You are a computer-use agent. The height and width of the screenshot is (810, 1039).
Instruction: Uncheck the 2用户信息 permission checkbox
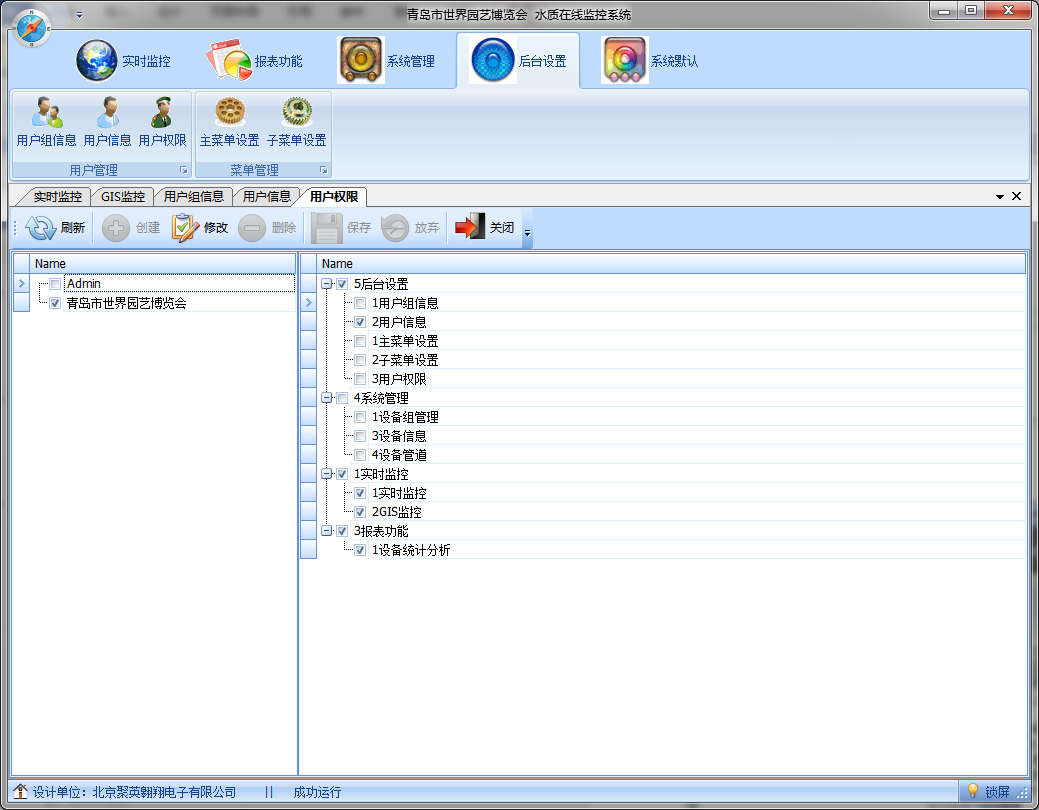coord(360,322)
